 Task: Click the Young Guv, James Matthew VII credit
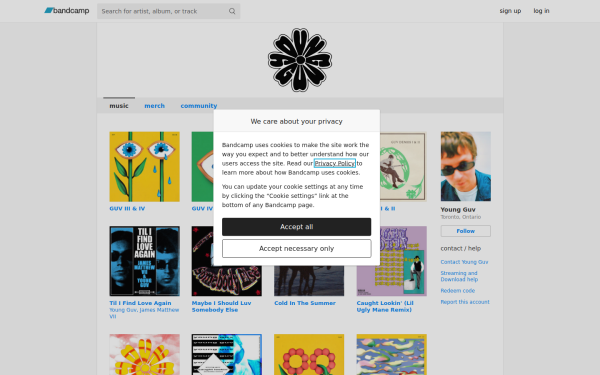(x=144, y=313)
